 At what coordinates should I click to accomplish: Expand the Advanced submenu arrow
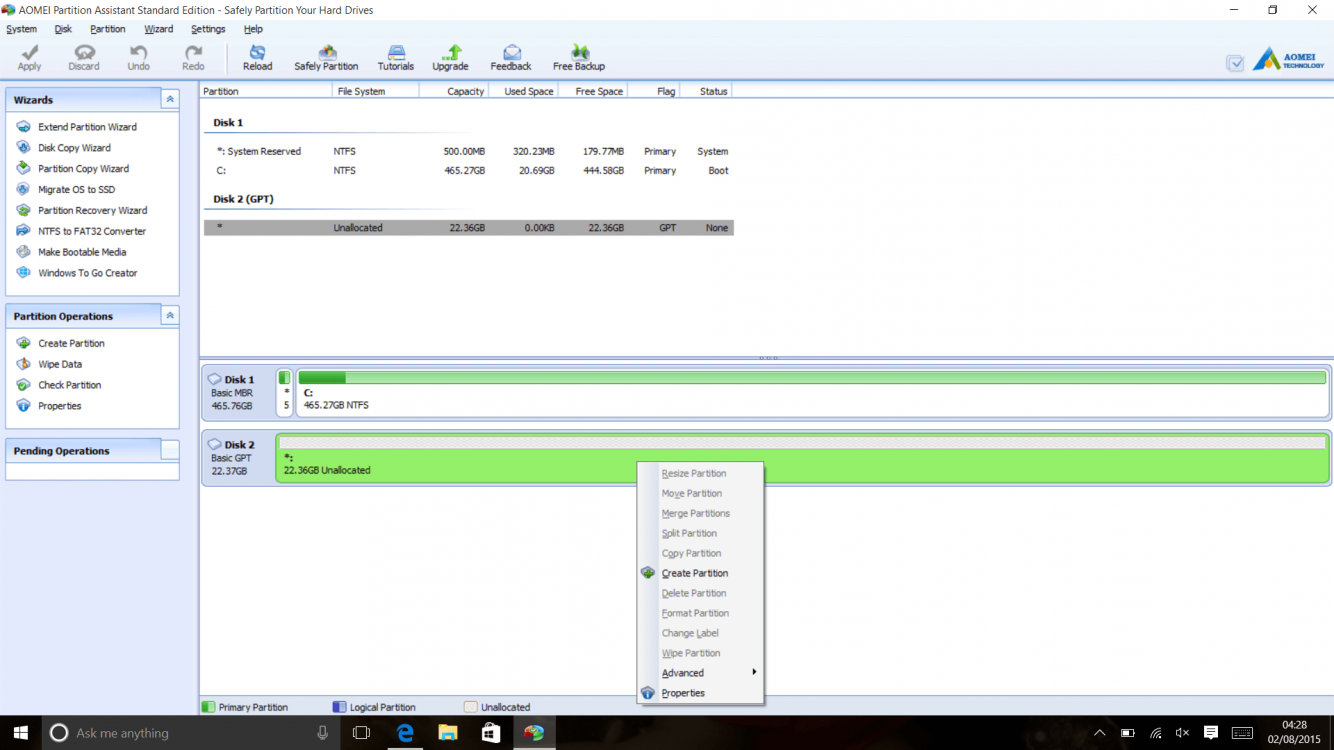click(x=754, y=672)
